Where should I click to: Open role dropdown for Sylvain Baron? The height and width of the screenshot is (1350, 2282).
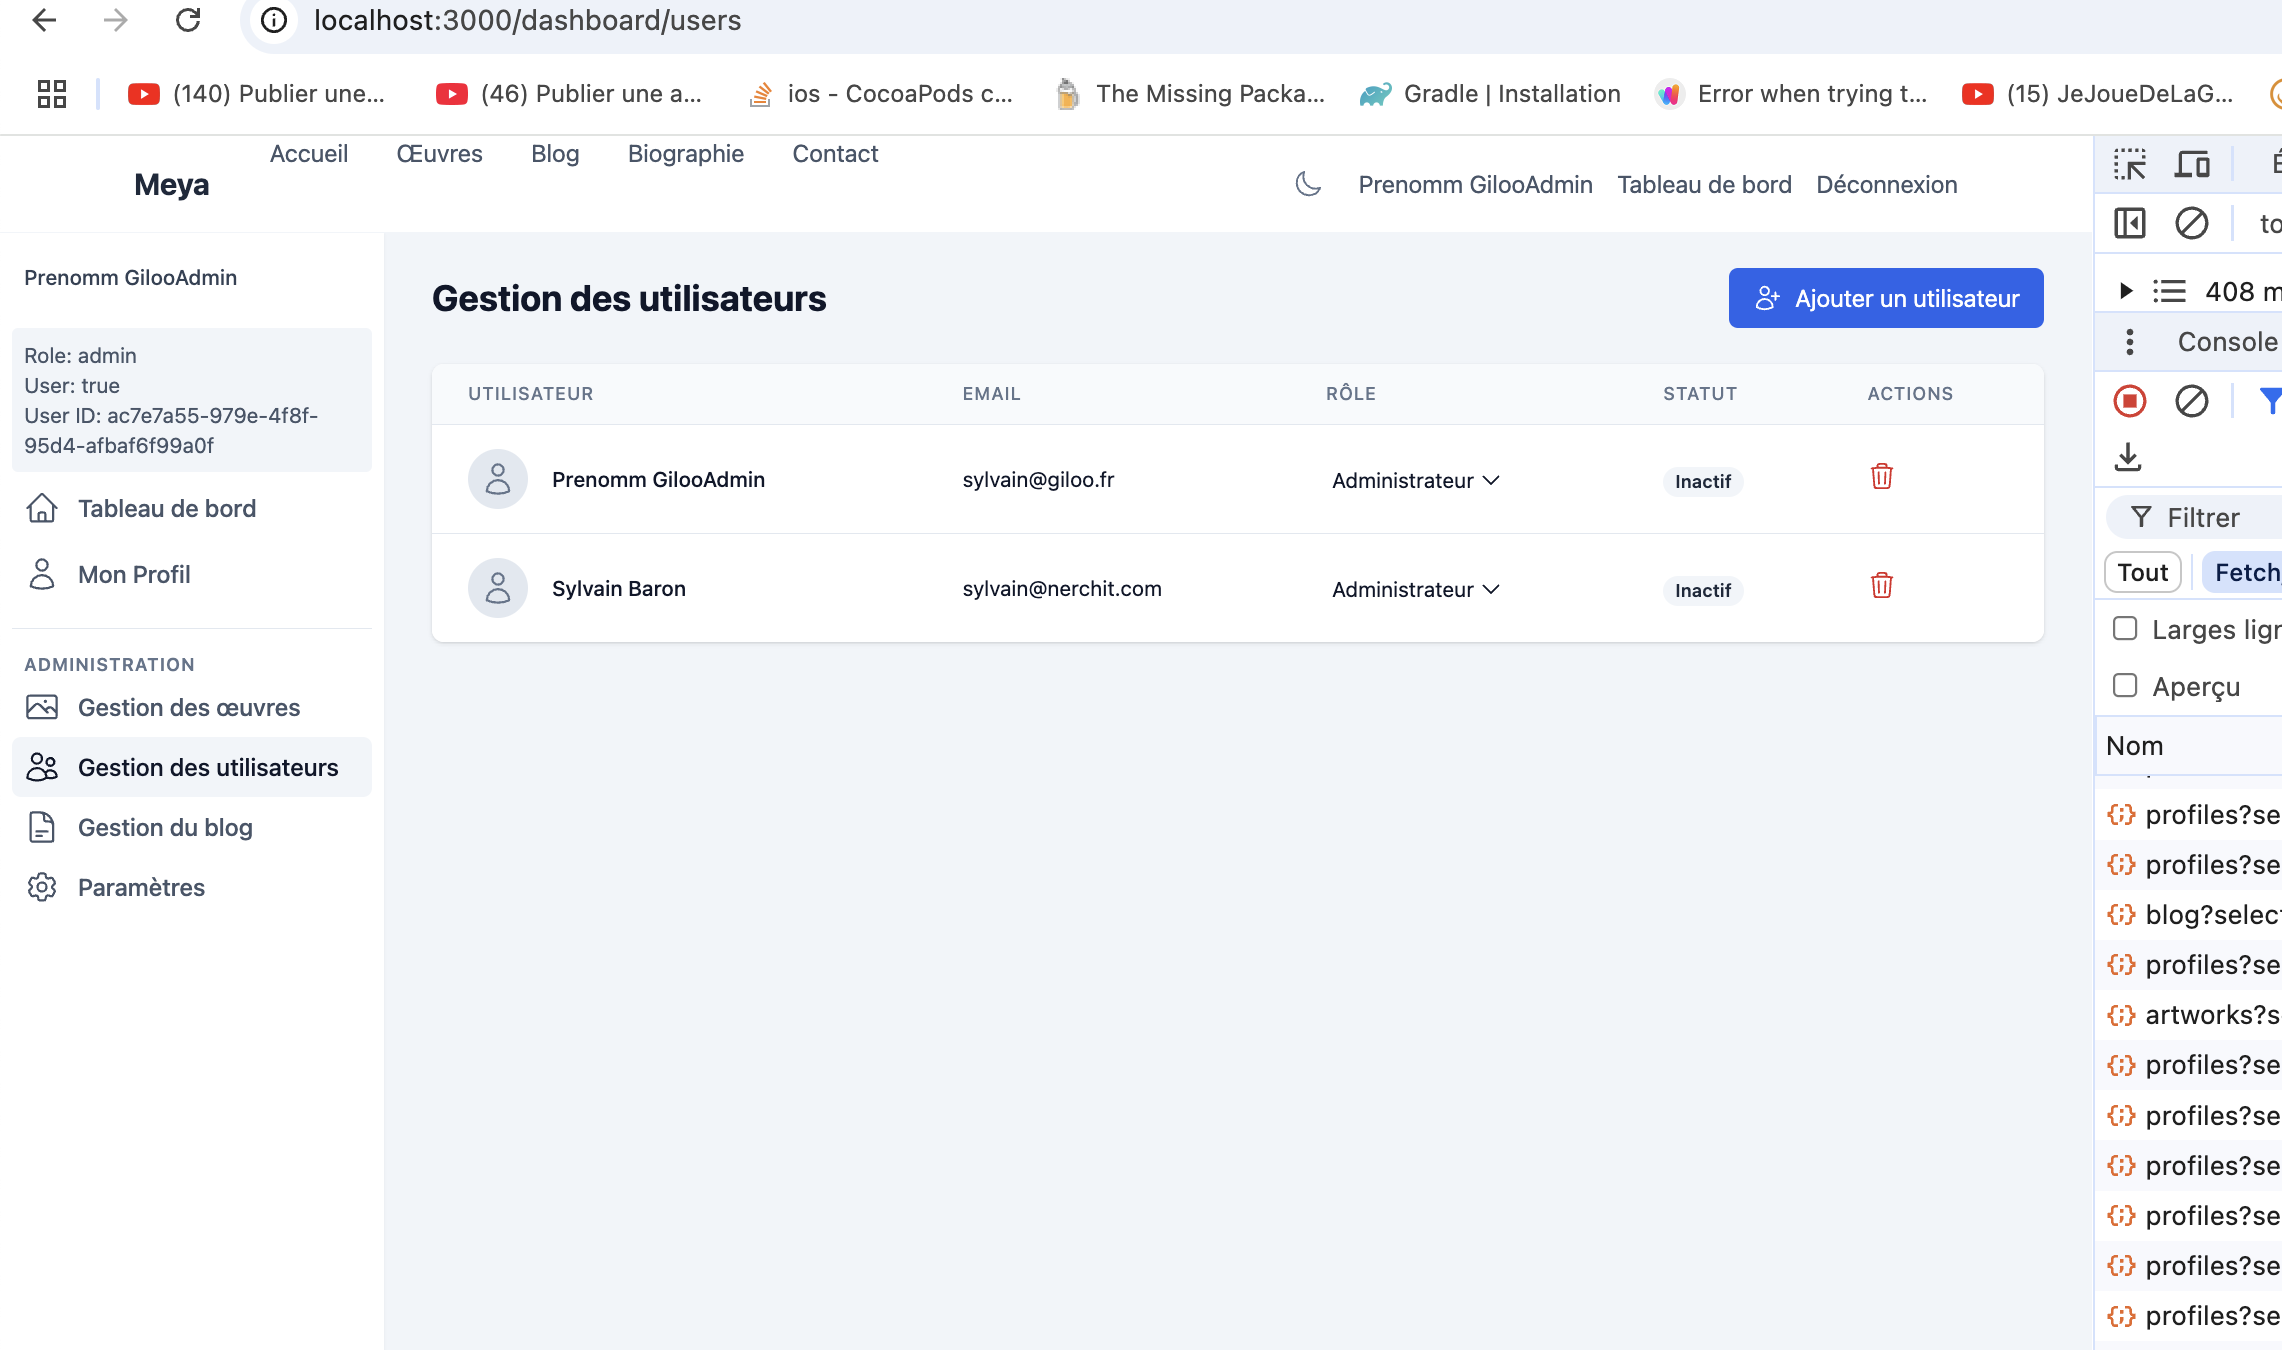pos(1415,589)
